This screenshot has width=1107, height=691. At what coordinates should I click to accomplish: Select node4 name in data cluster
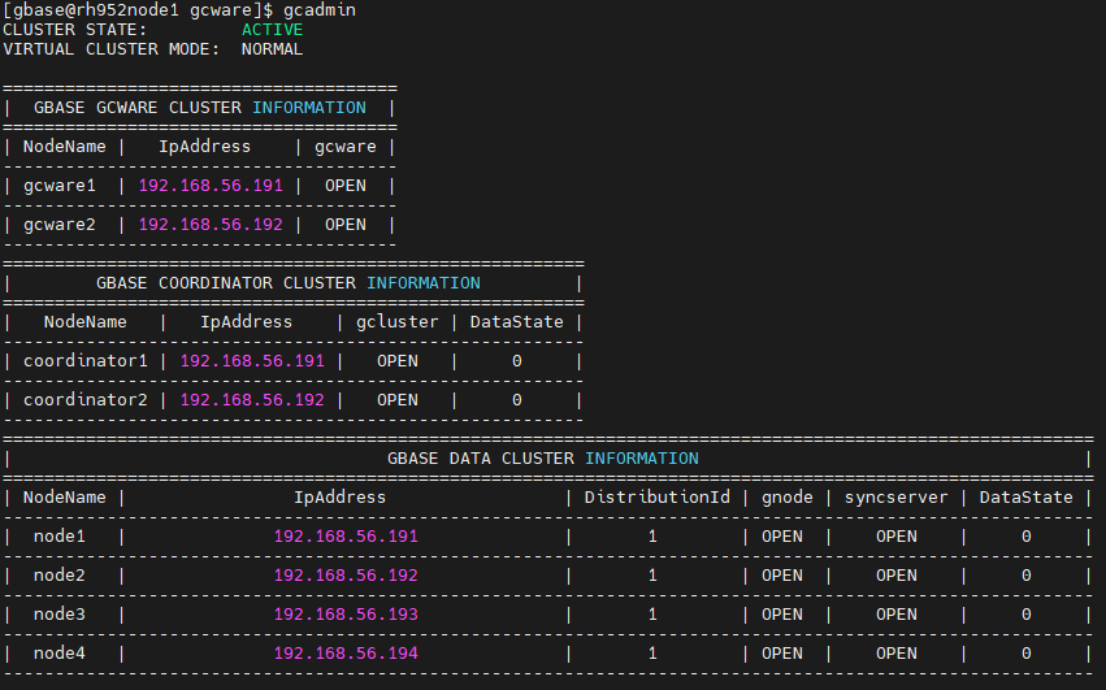59,653
